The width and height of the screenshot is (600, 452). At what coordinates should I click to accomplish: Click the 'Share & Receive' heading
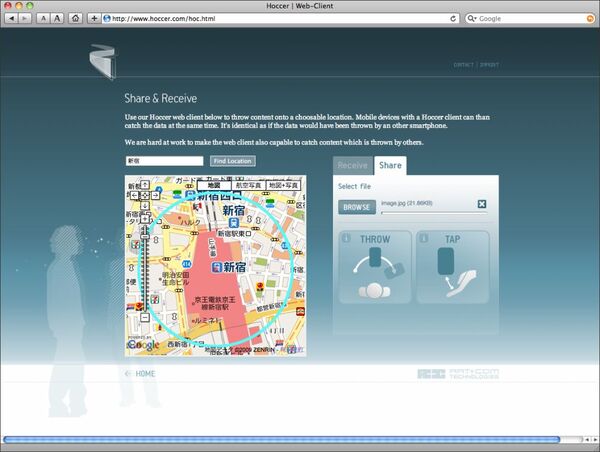(x=161, y=98)
